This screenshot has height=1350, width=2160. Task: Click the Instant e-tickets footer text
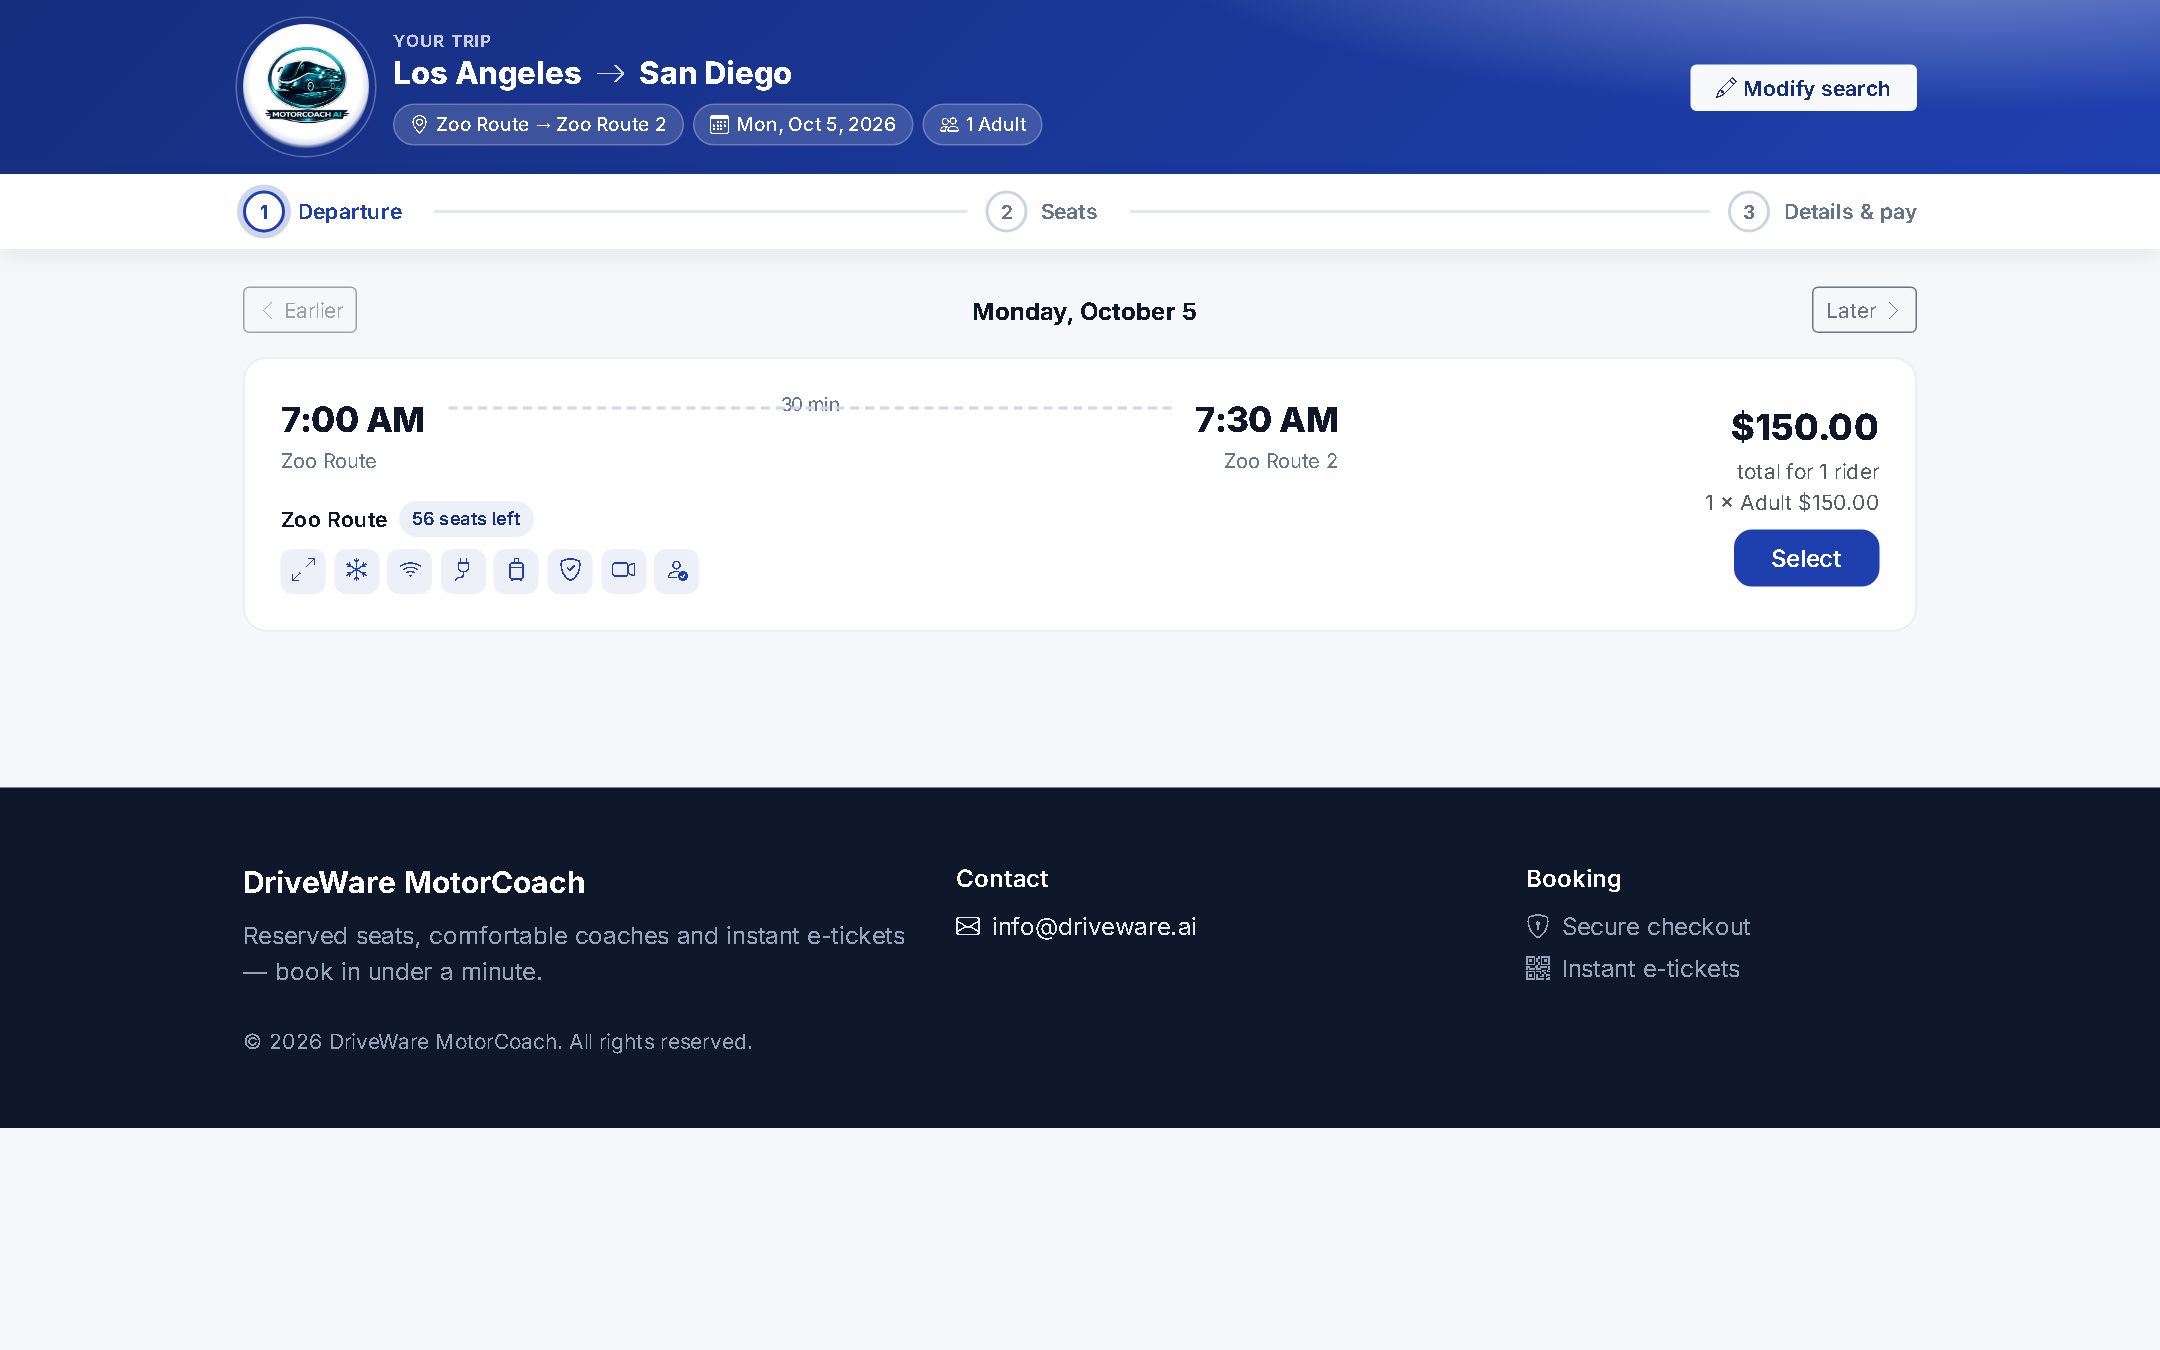1651,968
